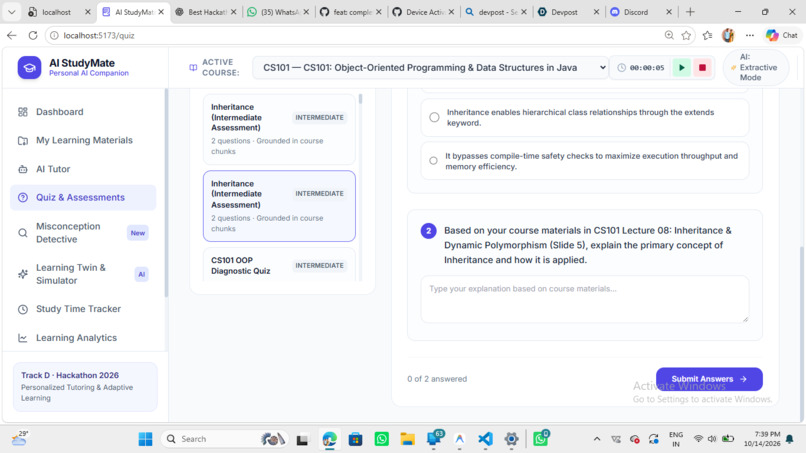Open Microsoft Store from the taskbar
The width and height of the screenshot is (806, 453).
coord(355,439)
